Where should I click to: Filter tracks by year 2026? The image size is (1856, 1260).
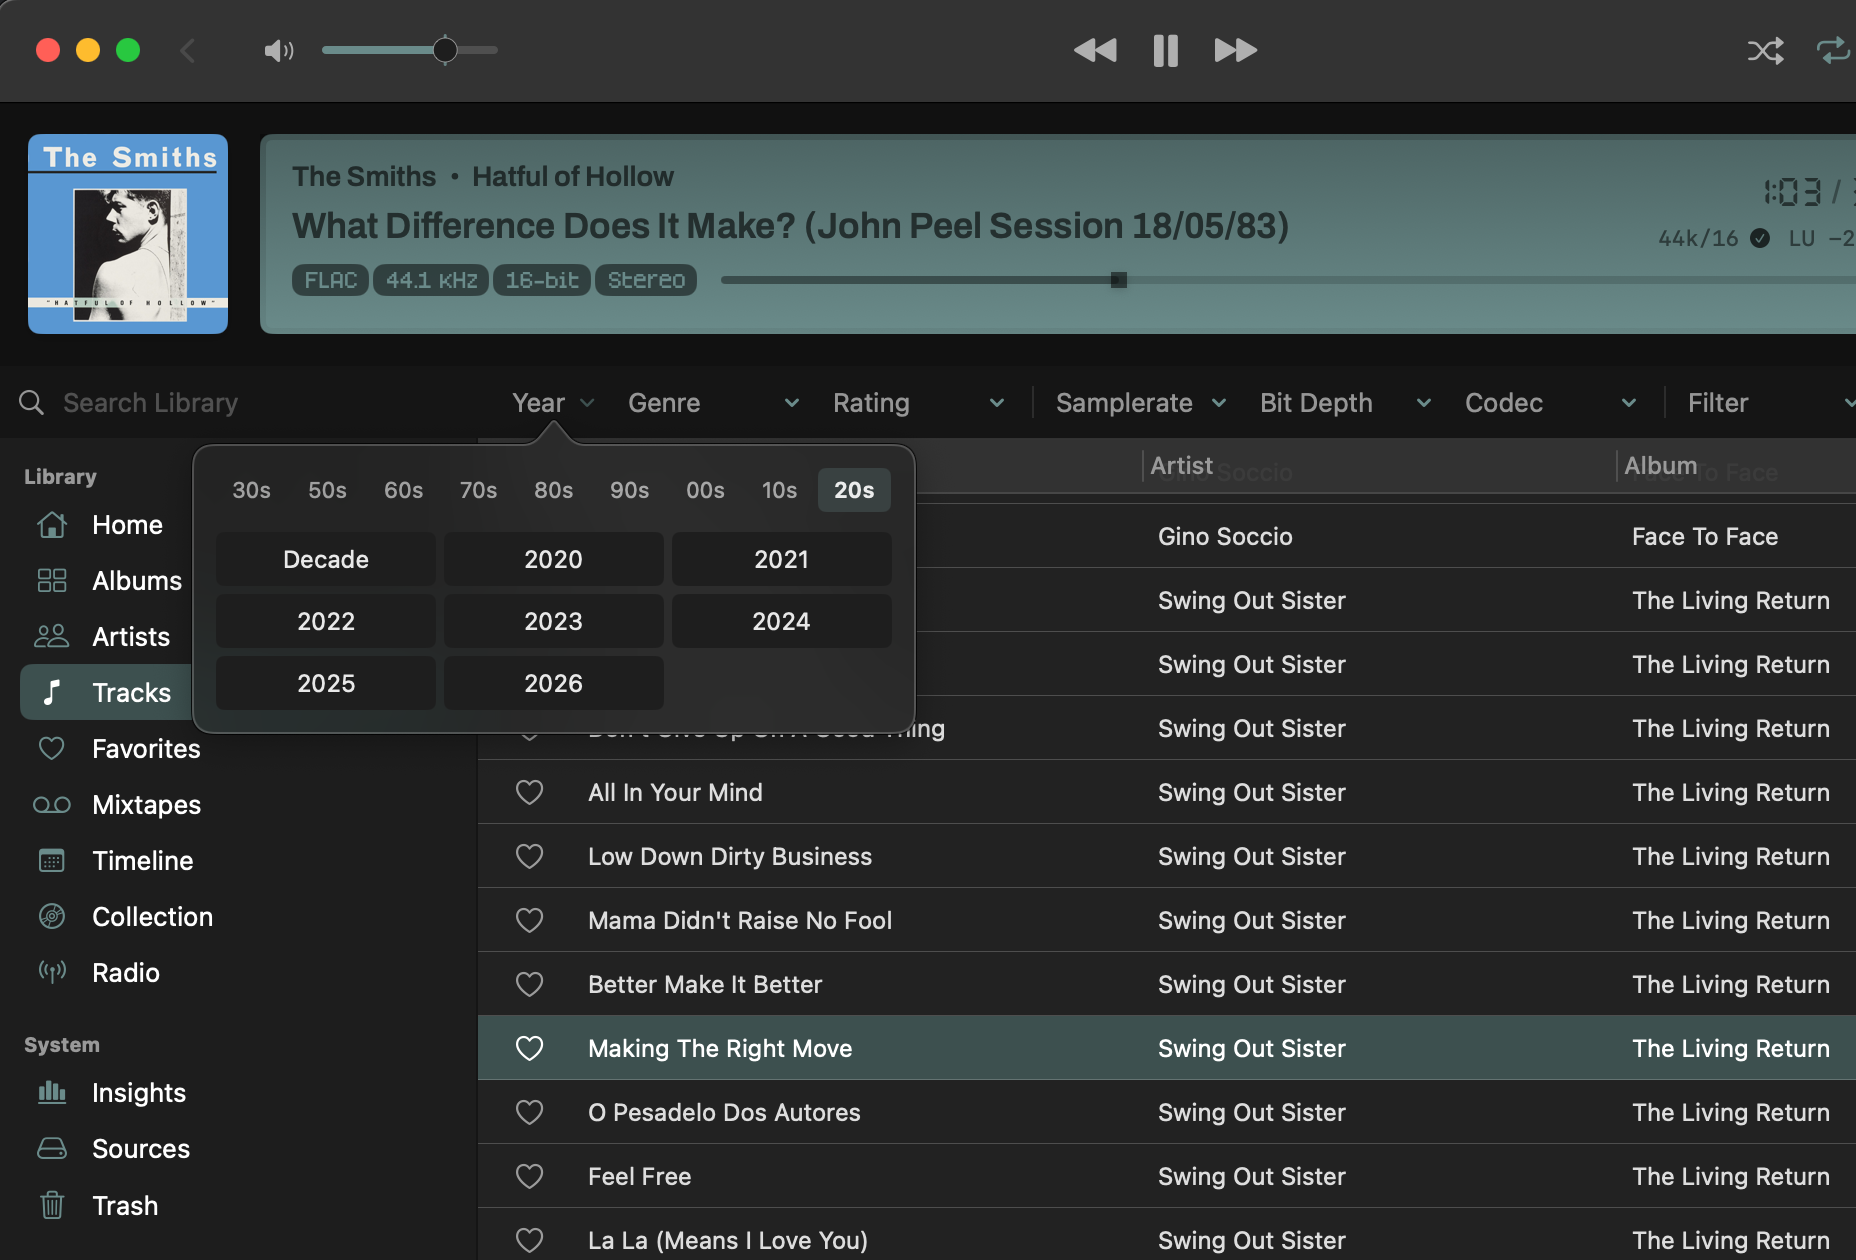tap(554, 683)
